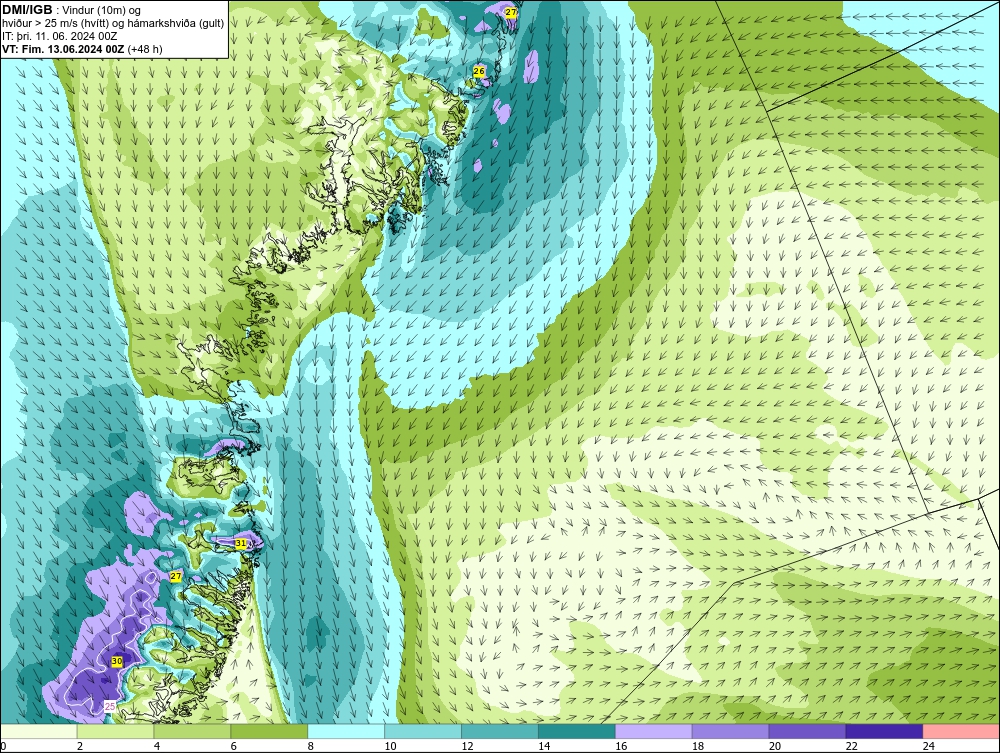
Task: Click the yellow 27 gust label at the map's top edge
Action: pos(511,12)
